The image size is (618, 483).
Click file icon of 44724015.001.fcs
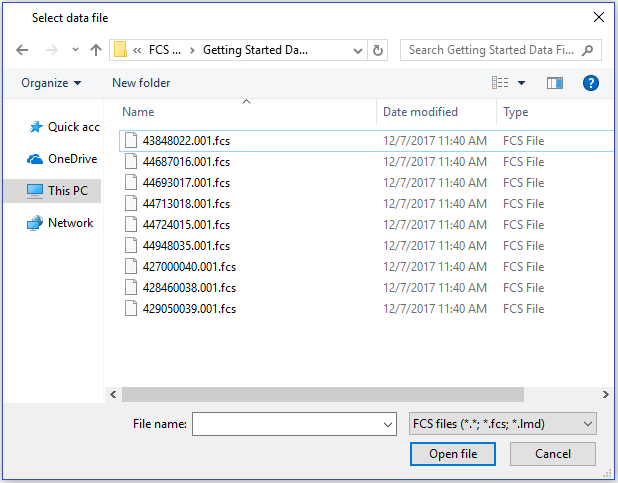[x=131, y=224]
